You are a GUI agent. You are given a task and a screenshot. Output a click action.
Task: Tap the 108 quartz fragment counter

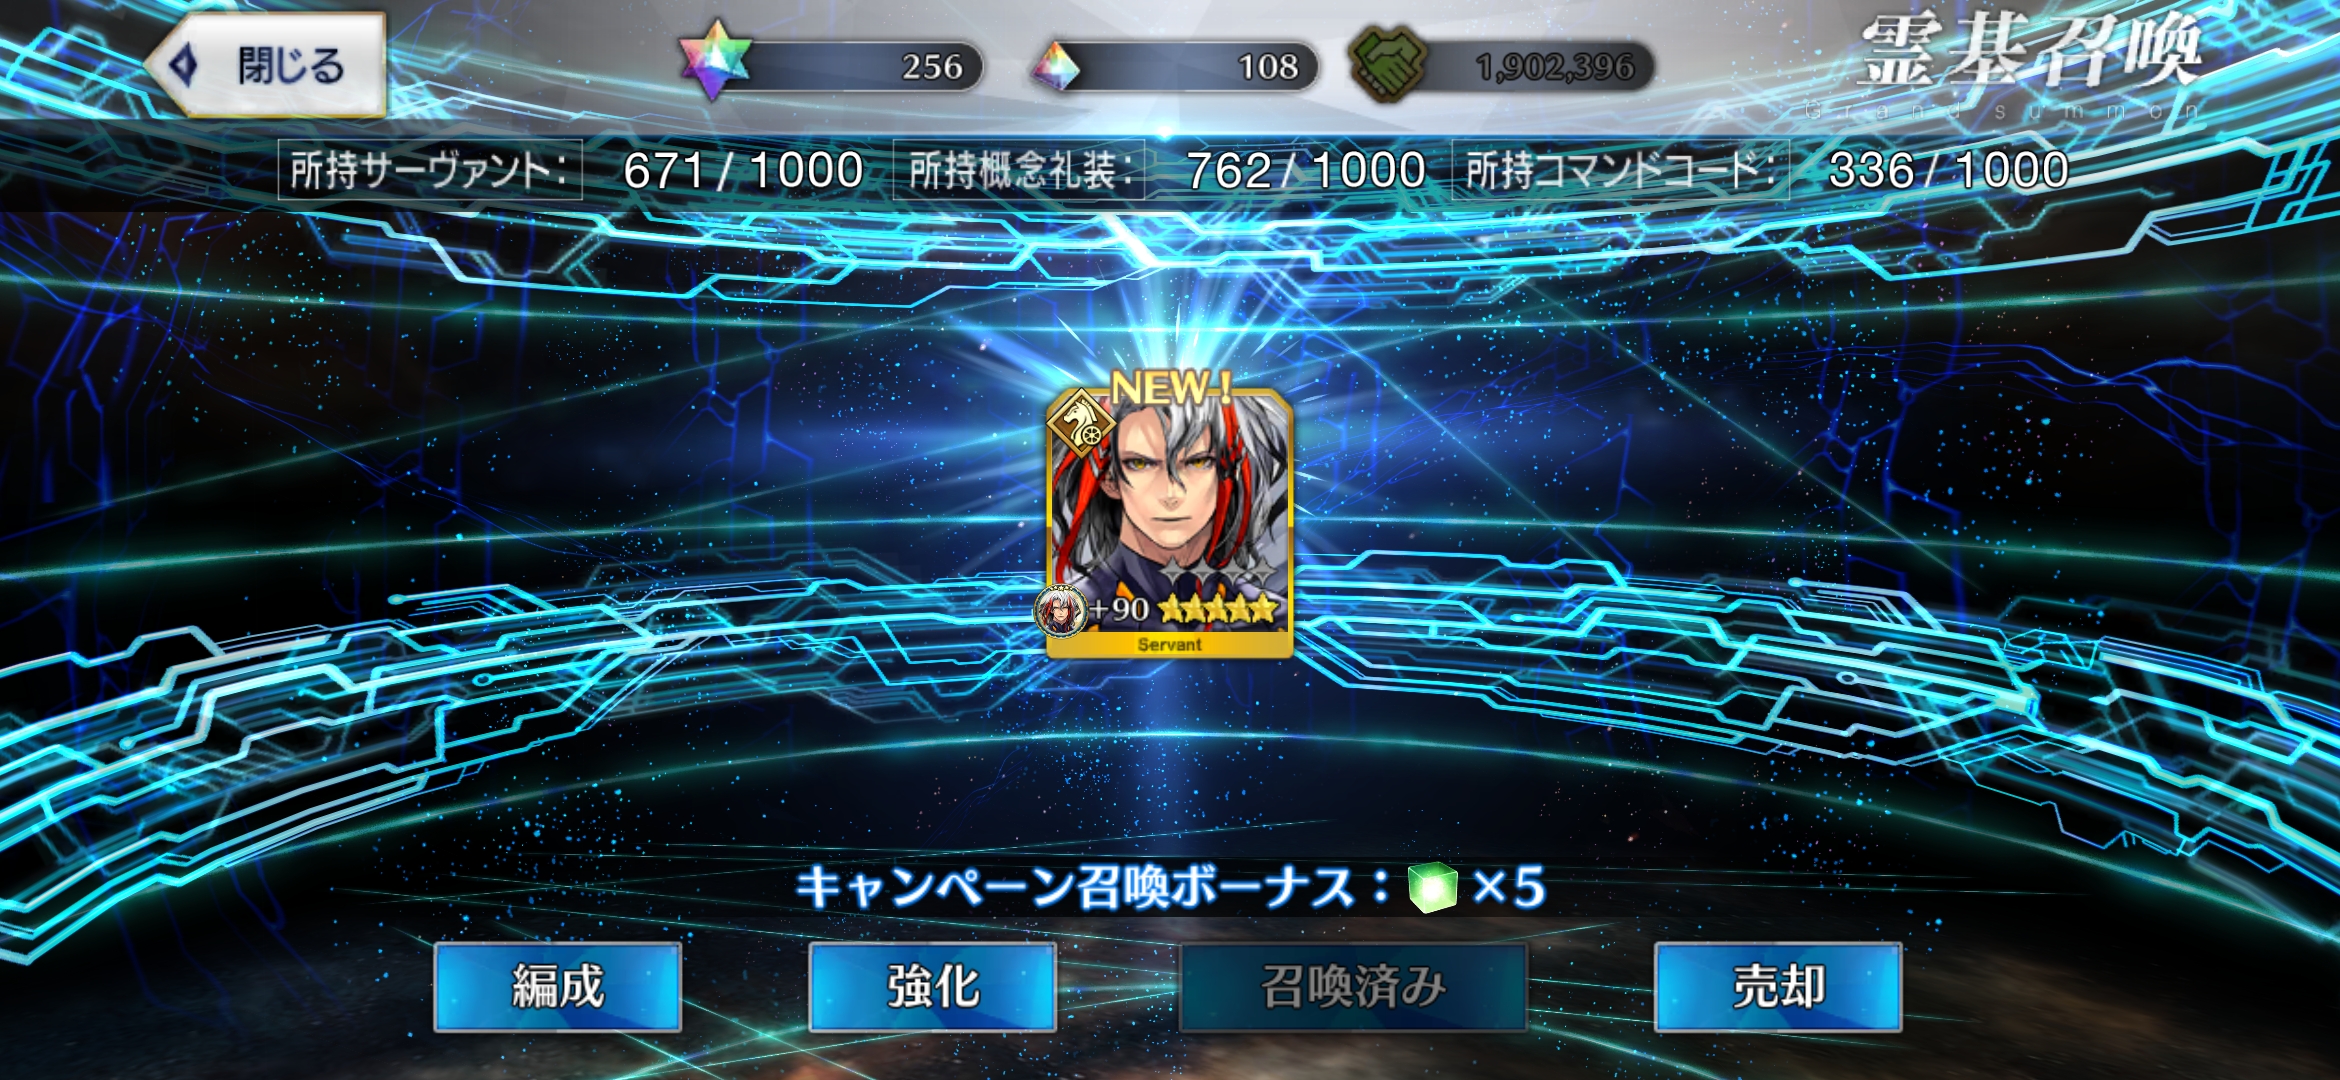click(x=1268, y=67)
